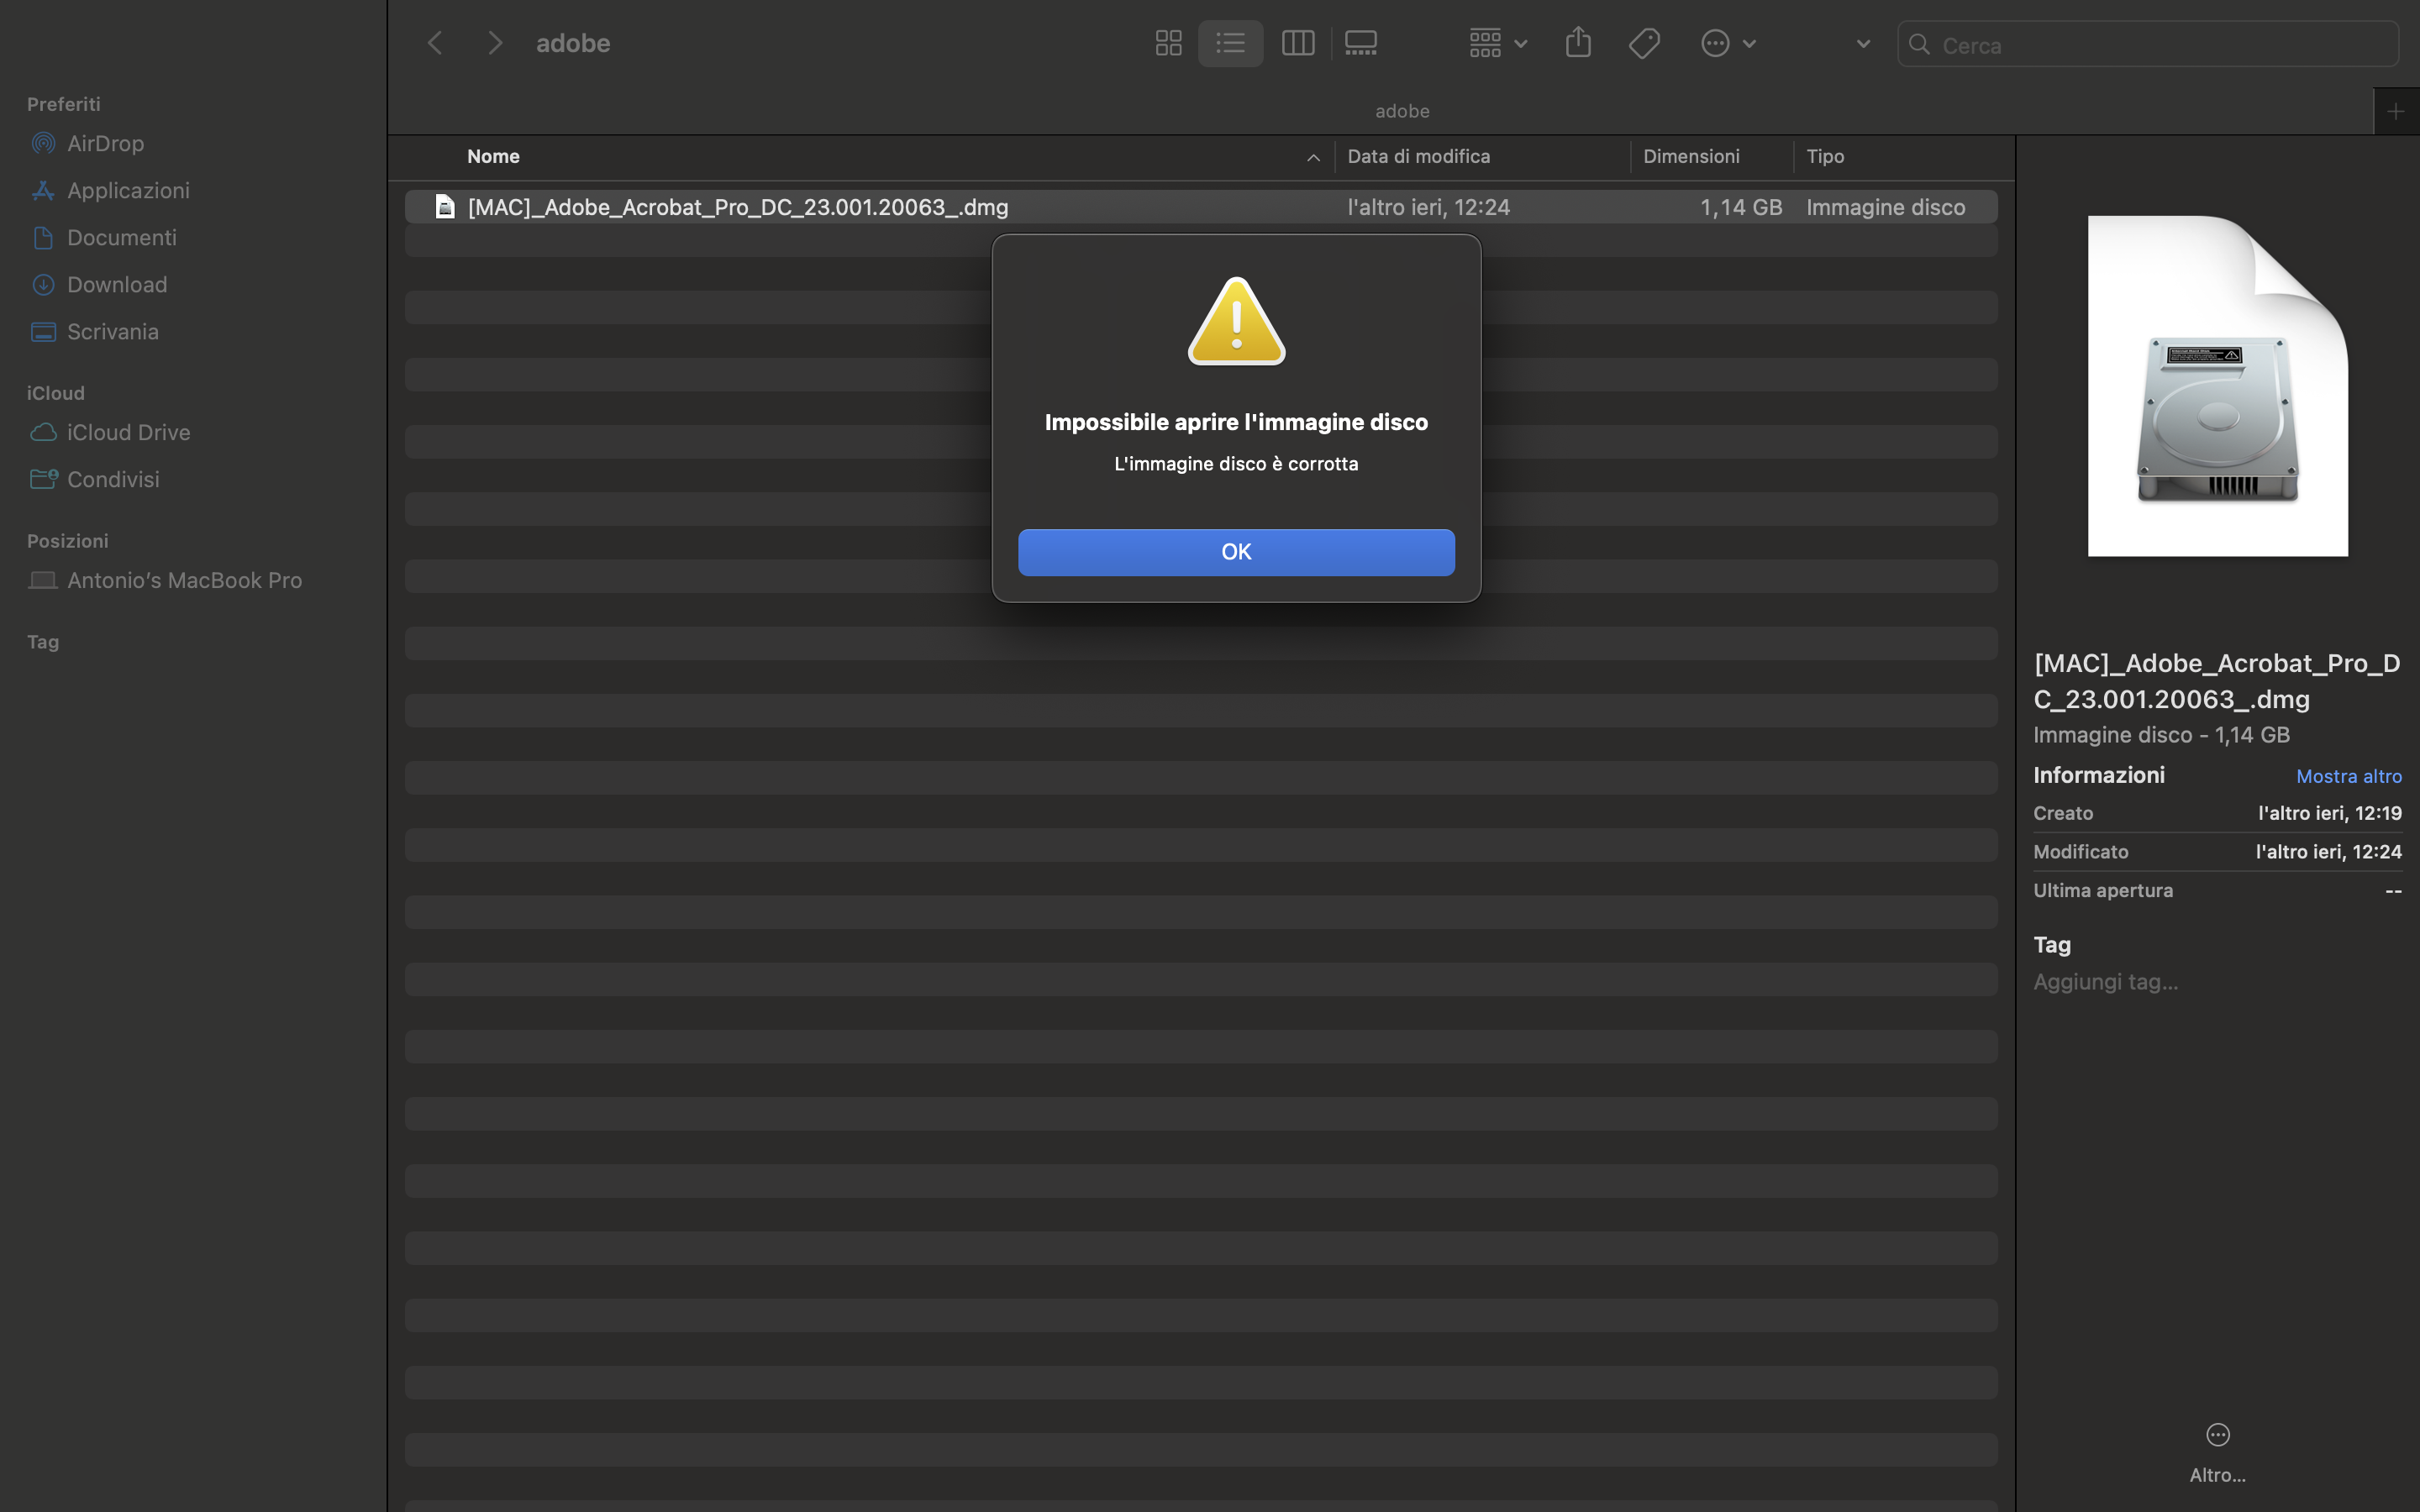Click the Creato date value

[2329, 813]
